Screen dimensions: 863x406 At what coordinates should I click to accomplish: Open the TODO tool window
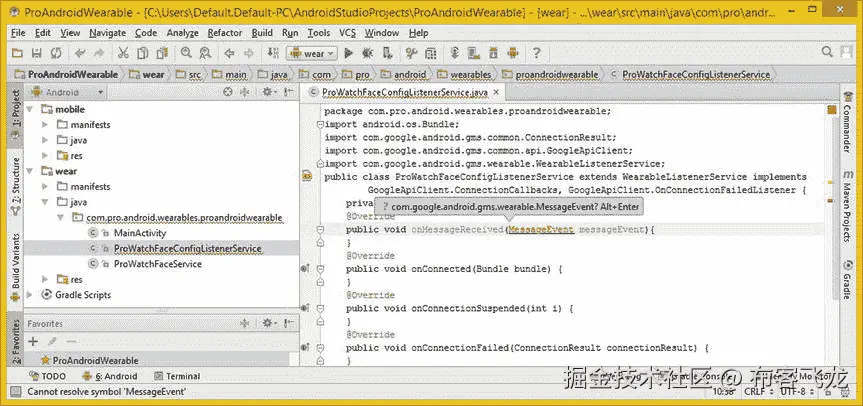[x=47, y=376]
